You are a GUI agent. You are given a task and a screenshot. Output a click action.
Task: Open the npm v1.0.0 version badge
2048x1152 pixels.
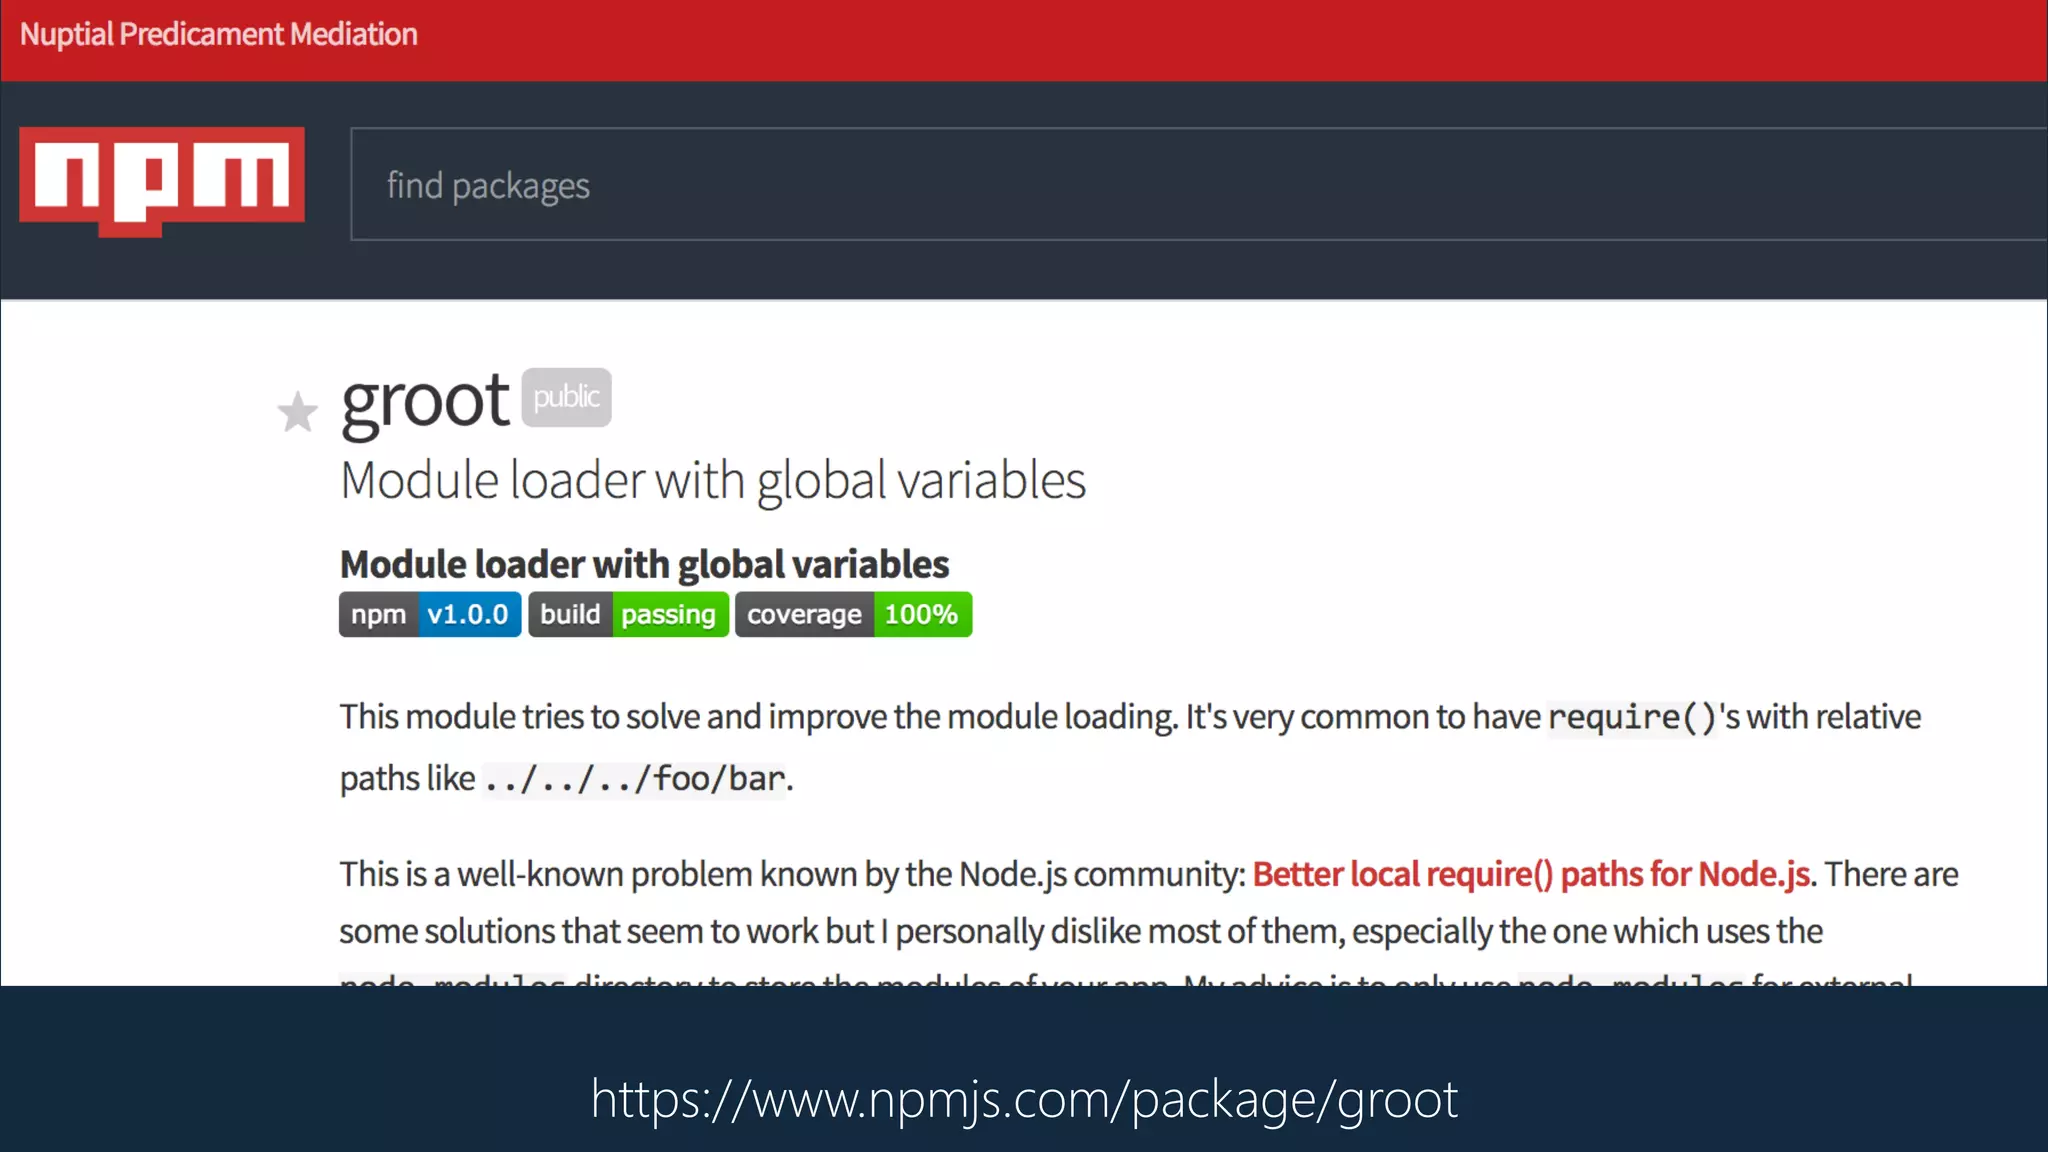point(429,614)
